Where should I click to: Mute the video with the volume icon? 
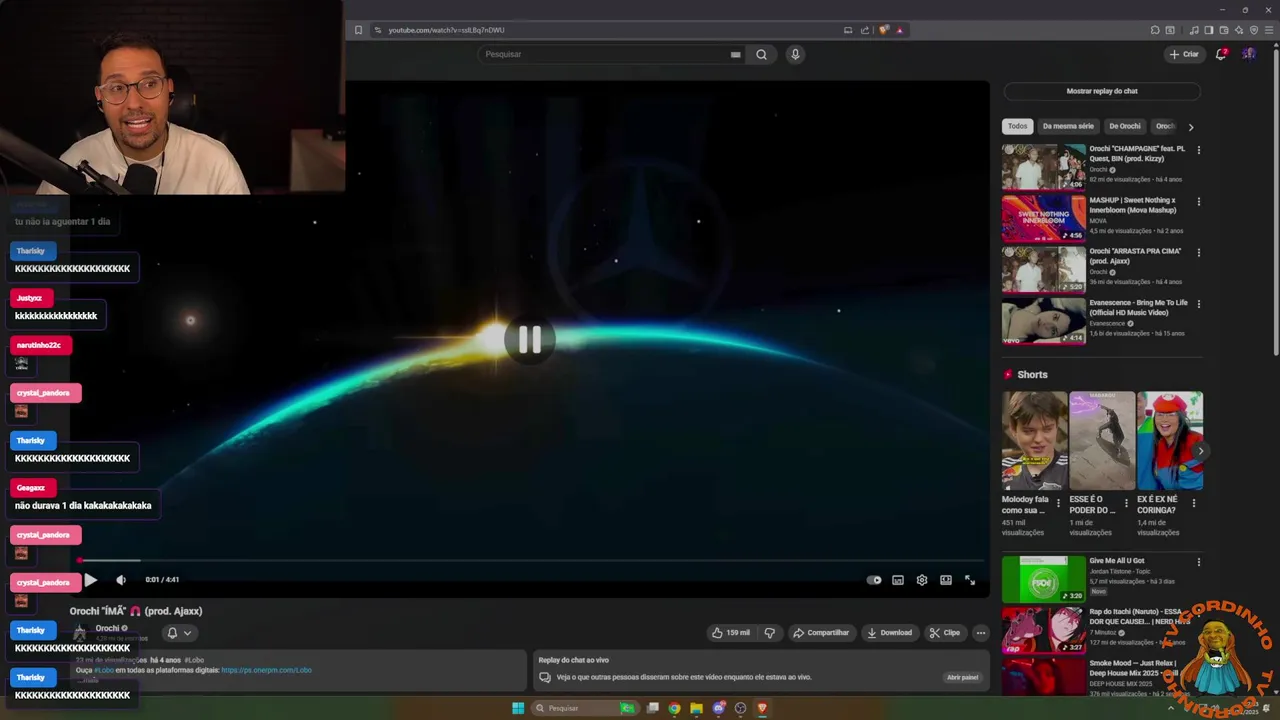click(121, 580)
